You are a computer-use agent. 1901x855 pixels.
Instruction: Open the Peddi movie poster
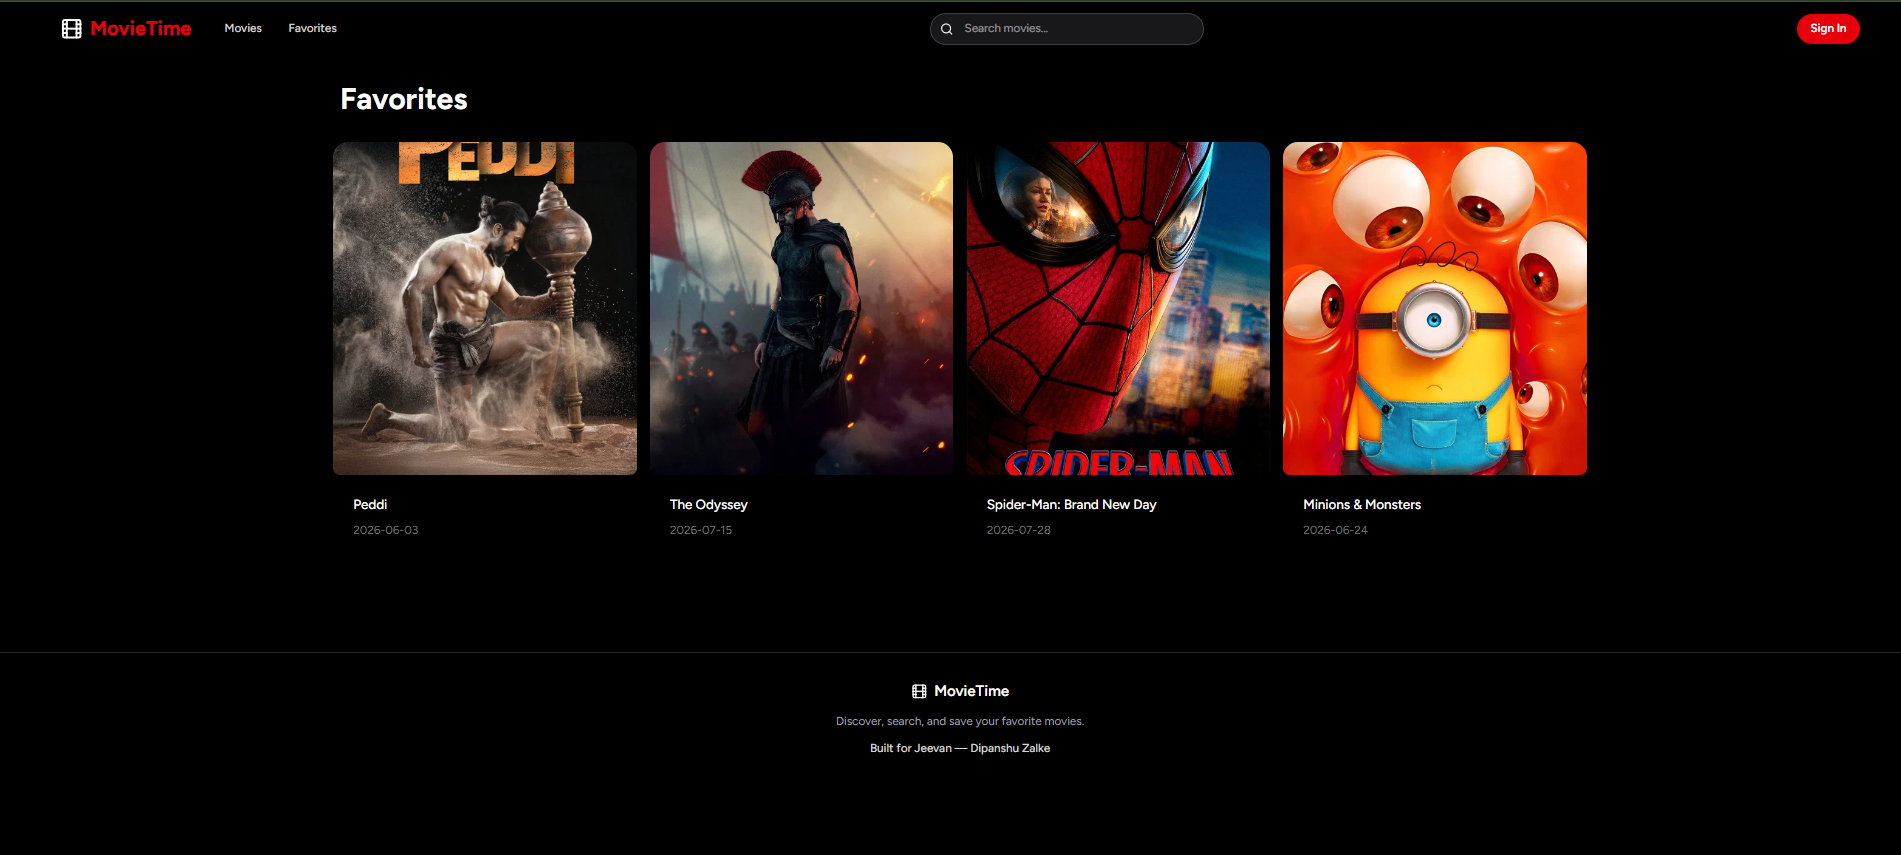(485, 308)
